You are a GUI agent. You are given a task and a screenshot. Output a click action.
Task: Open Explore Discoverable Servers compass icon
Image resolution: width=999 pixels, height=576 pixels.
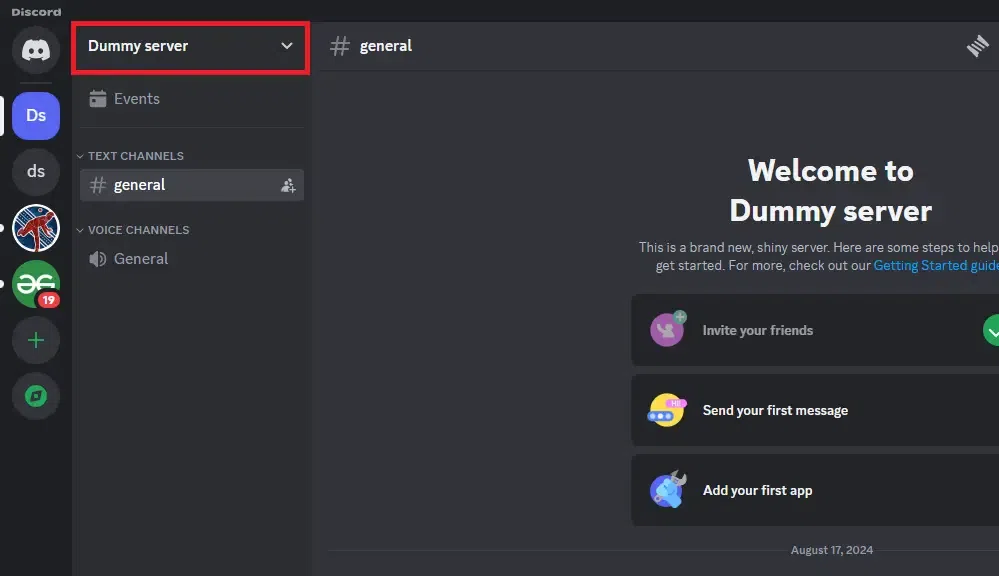pyautogui.click(x=36, y=396)
